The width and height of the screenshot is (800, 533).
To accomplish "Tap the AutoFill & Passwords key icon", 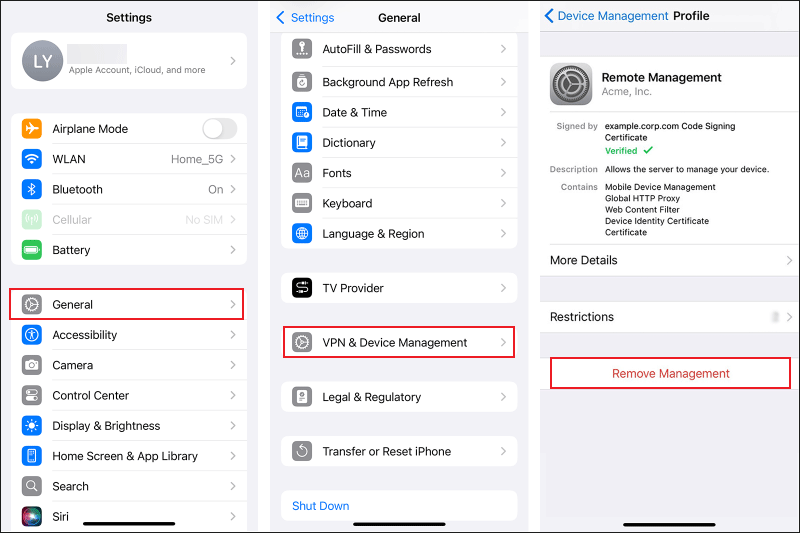I will (302, 49).
